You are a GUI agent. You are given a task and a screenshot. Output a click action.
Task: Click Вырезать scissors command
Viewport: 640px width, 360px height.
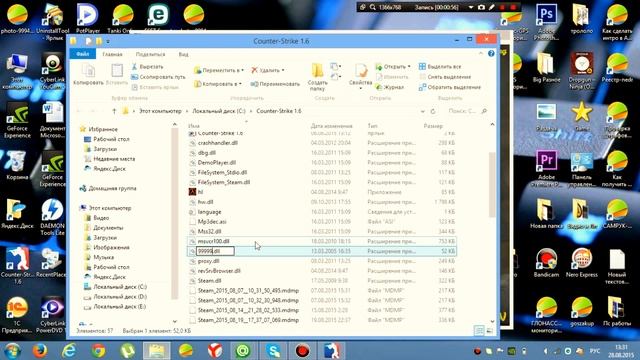[x=148, y=67]
